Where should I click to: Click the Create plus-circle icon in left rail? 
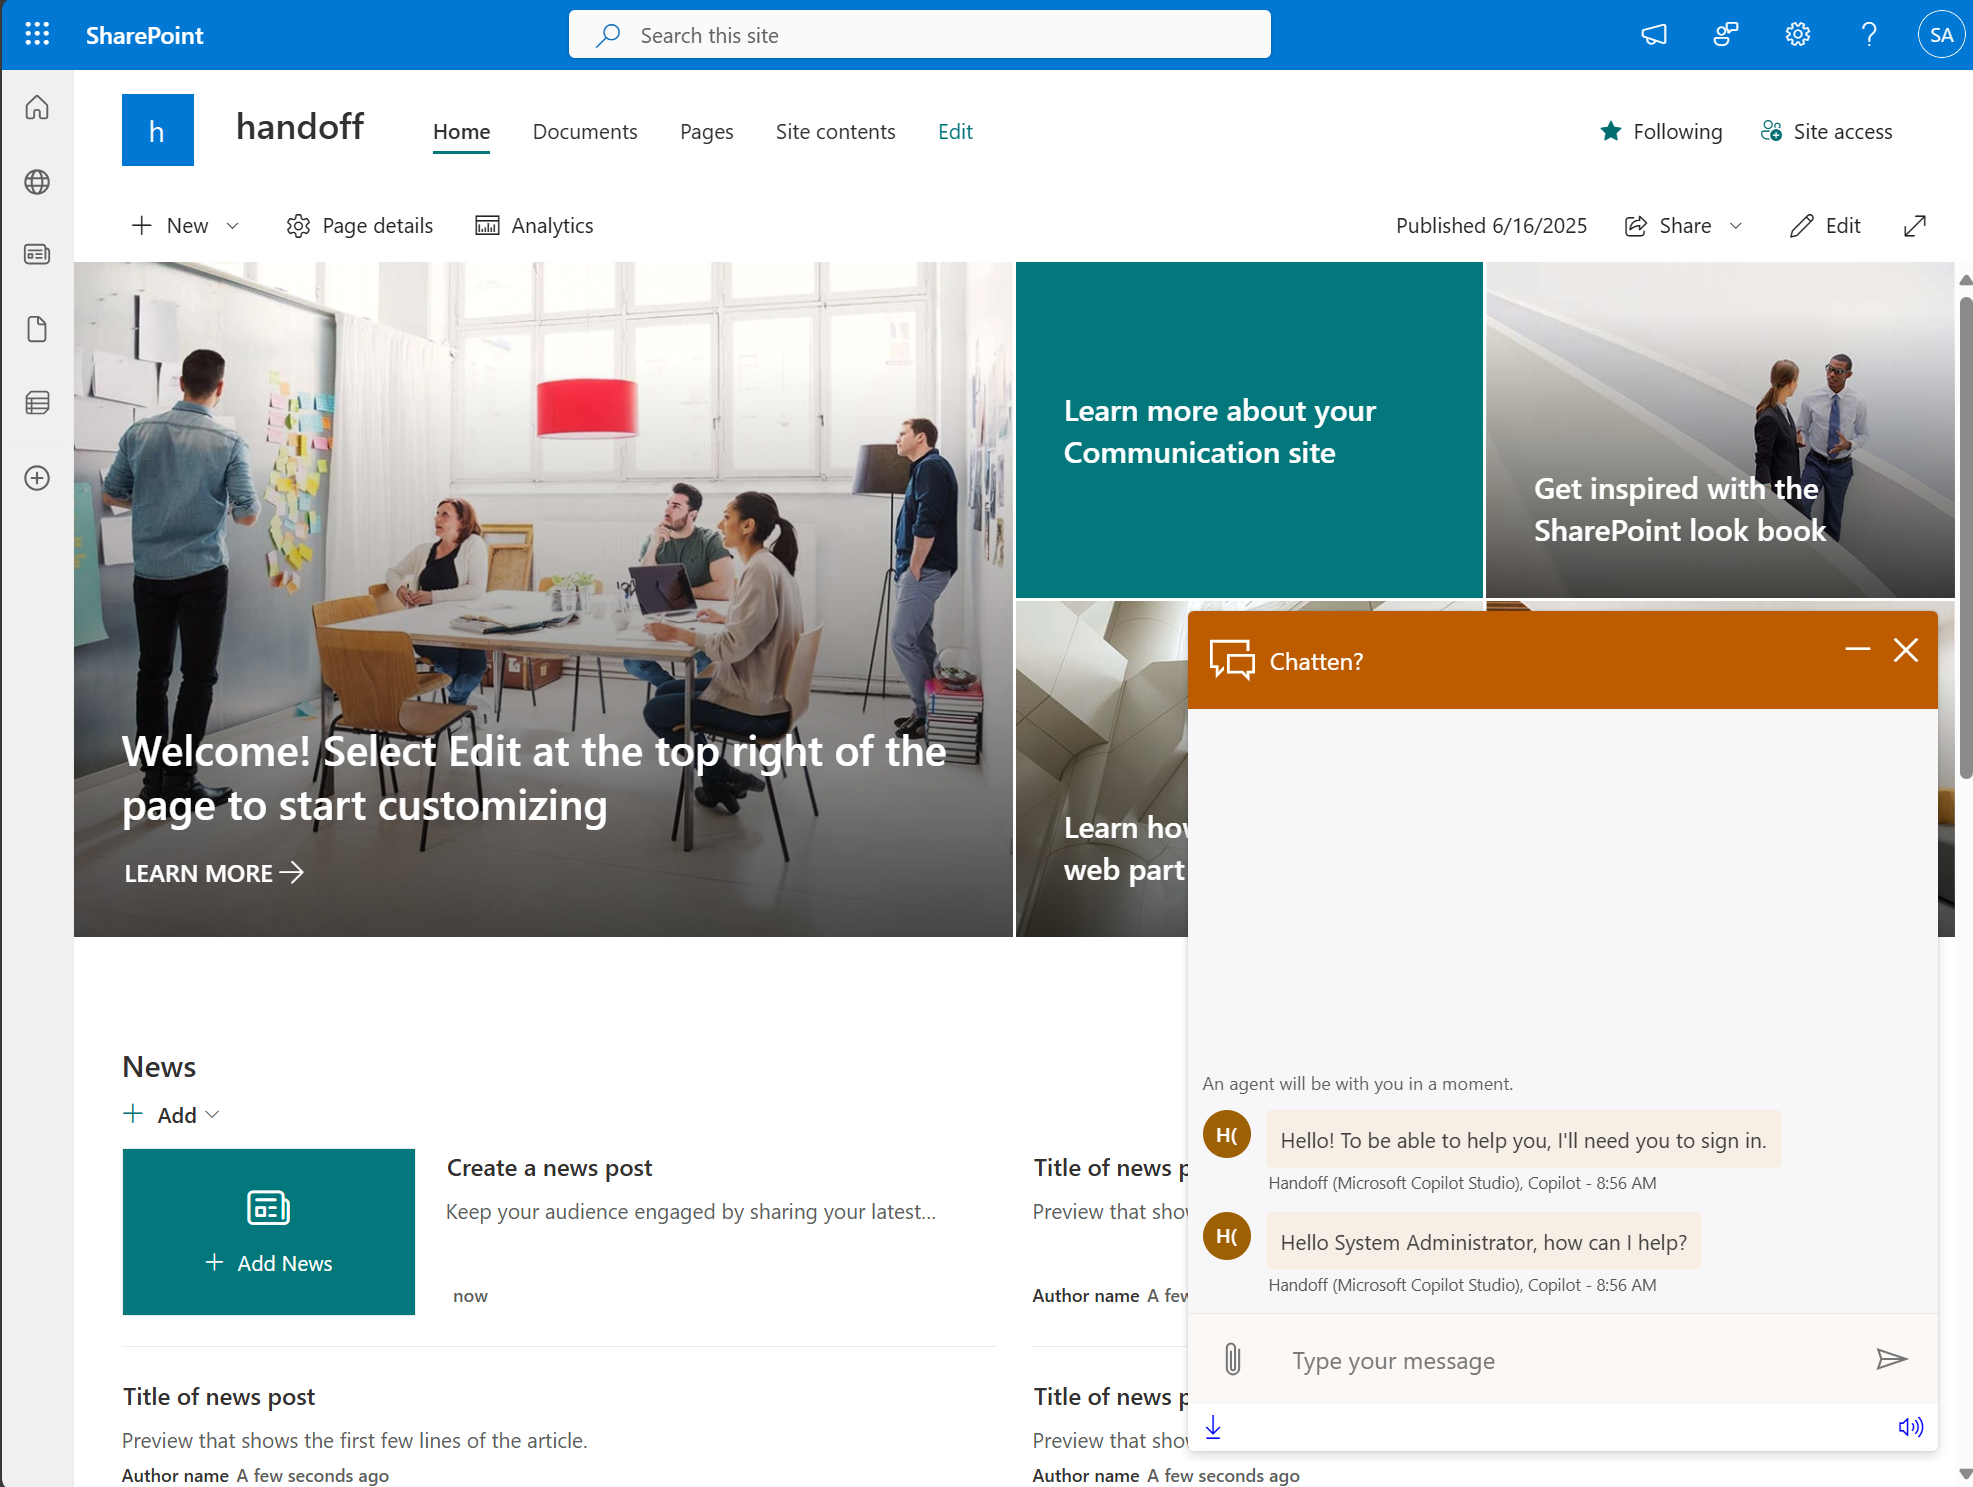[x=37, y=478]
